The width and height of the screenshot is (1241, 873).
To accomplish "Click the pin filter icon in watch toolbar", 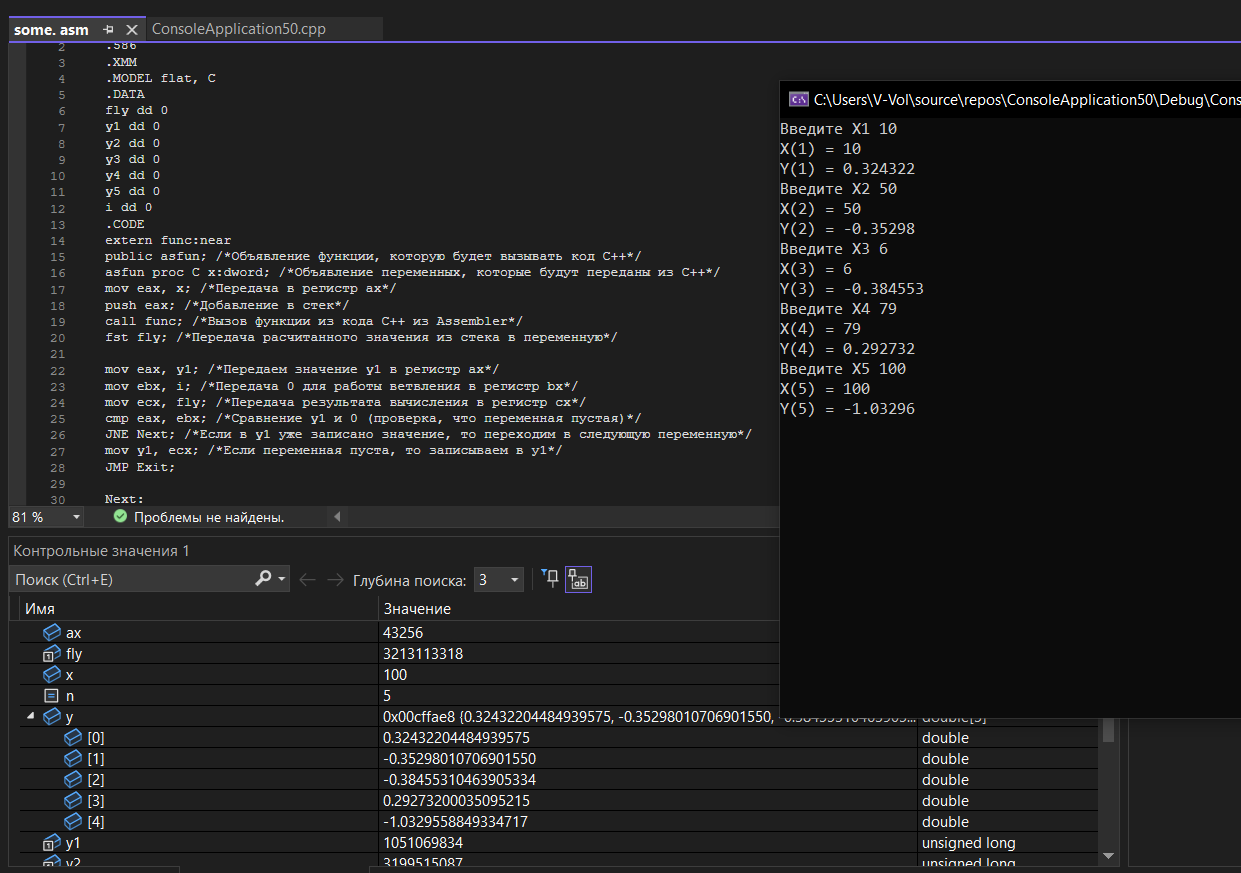I will (549, 579).
